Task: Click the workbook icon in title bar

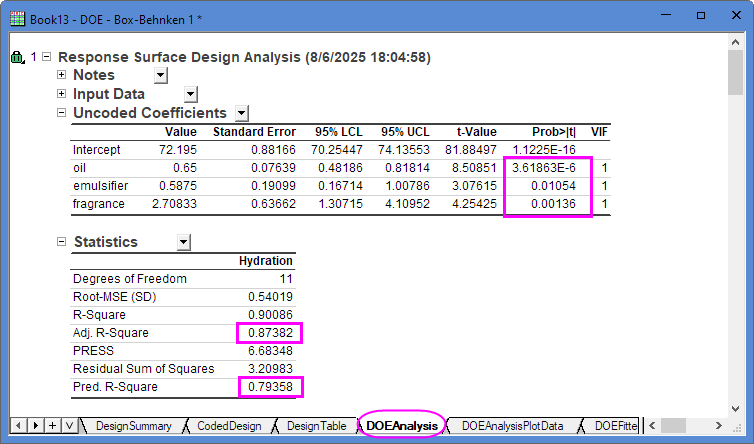Action: (x=17, y=19)
